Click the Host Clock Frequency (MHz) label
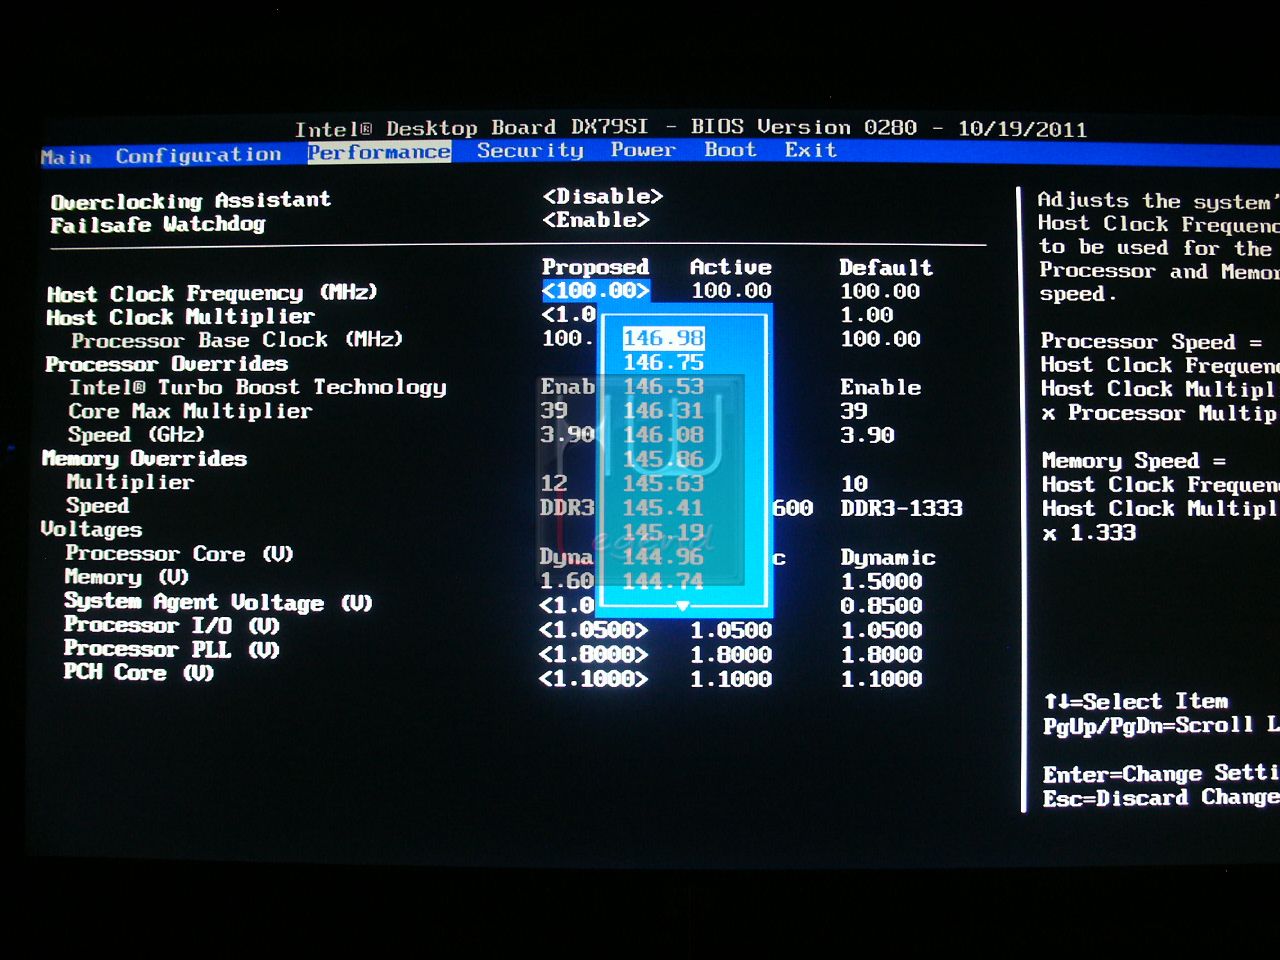Image resolution: width=1280 pixels, height=960 pixels. 212,293
